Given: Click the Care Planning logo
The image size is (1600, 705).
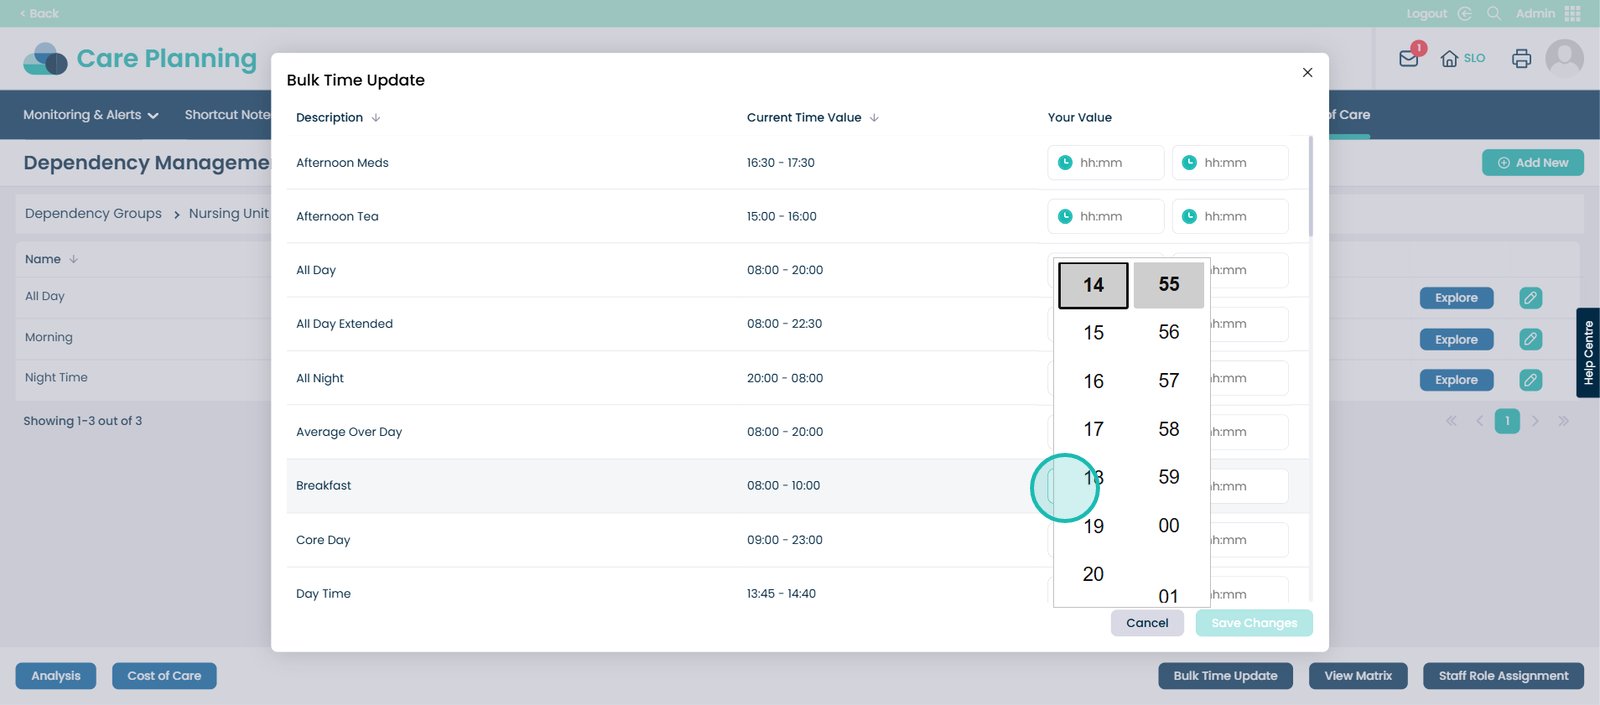Looking at the screenshot, I should tap(140, 59).
